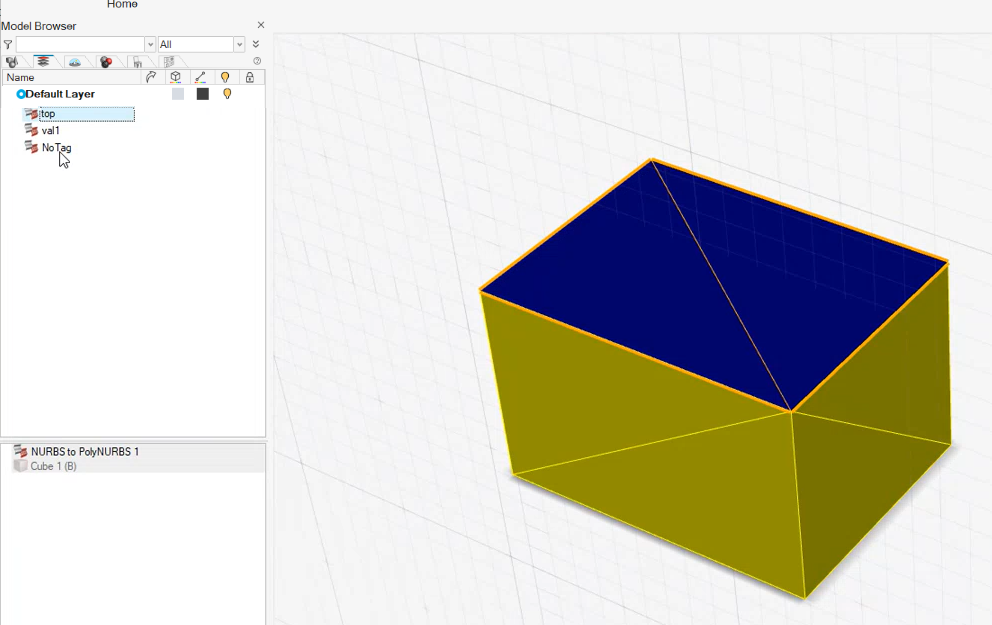Click the cube color column header icon
The height and width of the screenshot is (625, 992).
(x=176, y=77)
